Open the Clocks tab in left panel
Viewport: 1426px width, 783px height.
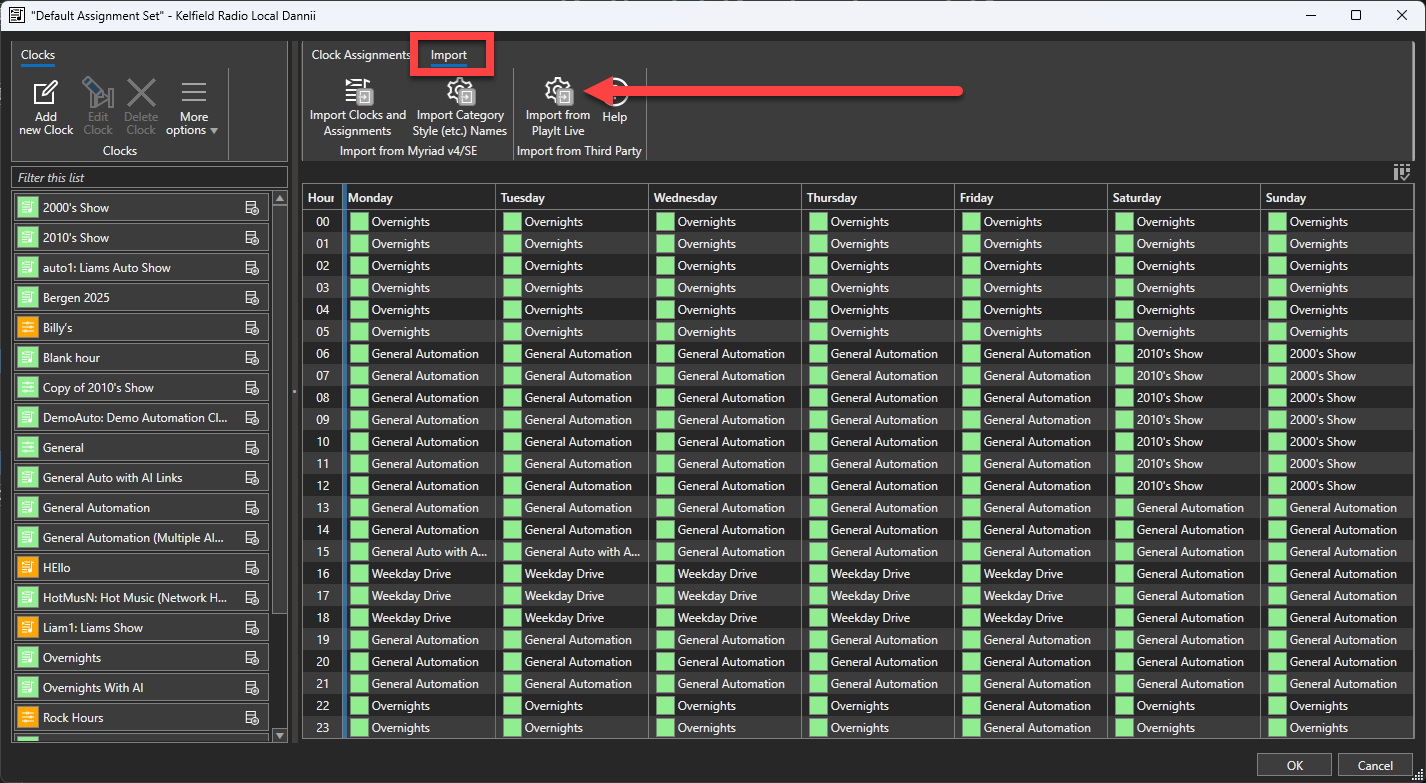pyautogui.click(x=38, y=55)
